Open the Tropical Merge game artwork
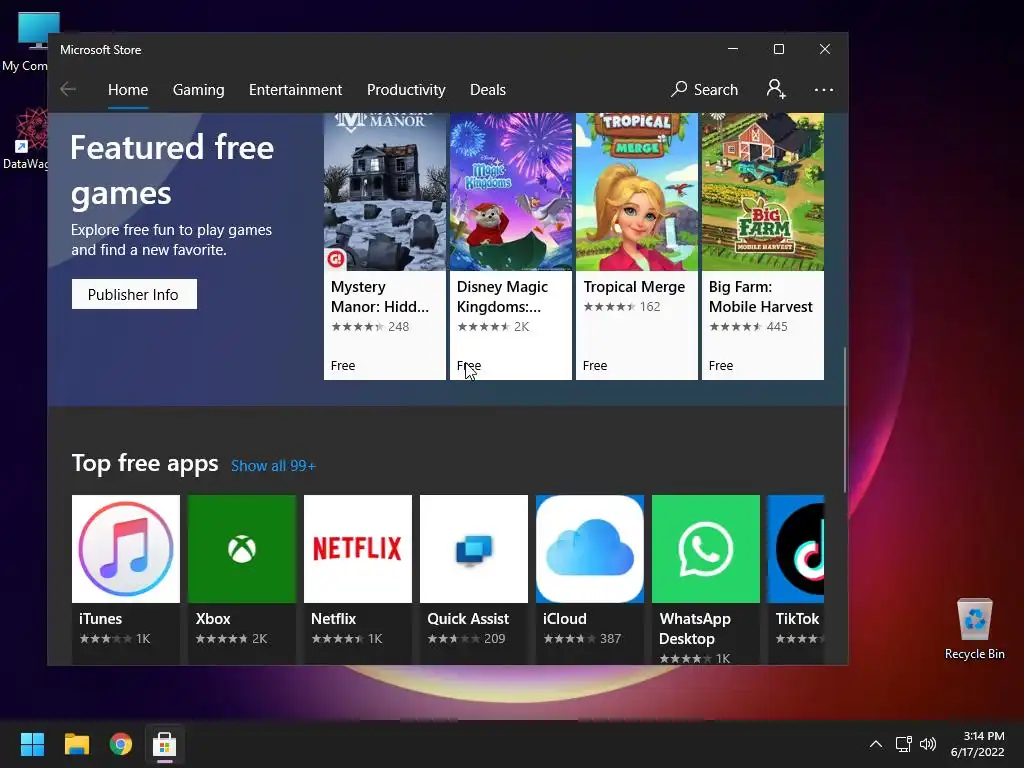The image size is (1024, 768). [x=637, y=192]
